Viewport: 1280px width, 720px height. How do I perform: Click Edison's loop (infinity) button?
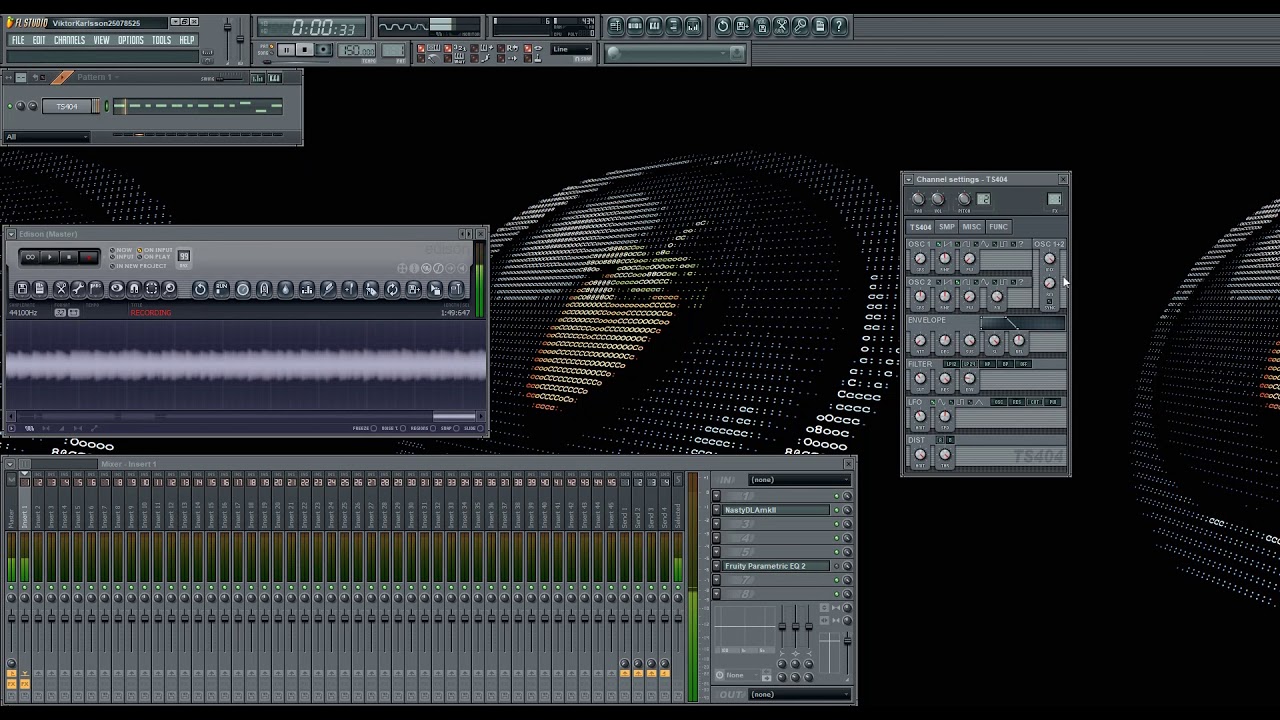click(x=30, y=258)
